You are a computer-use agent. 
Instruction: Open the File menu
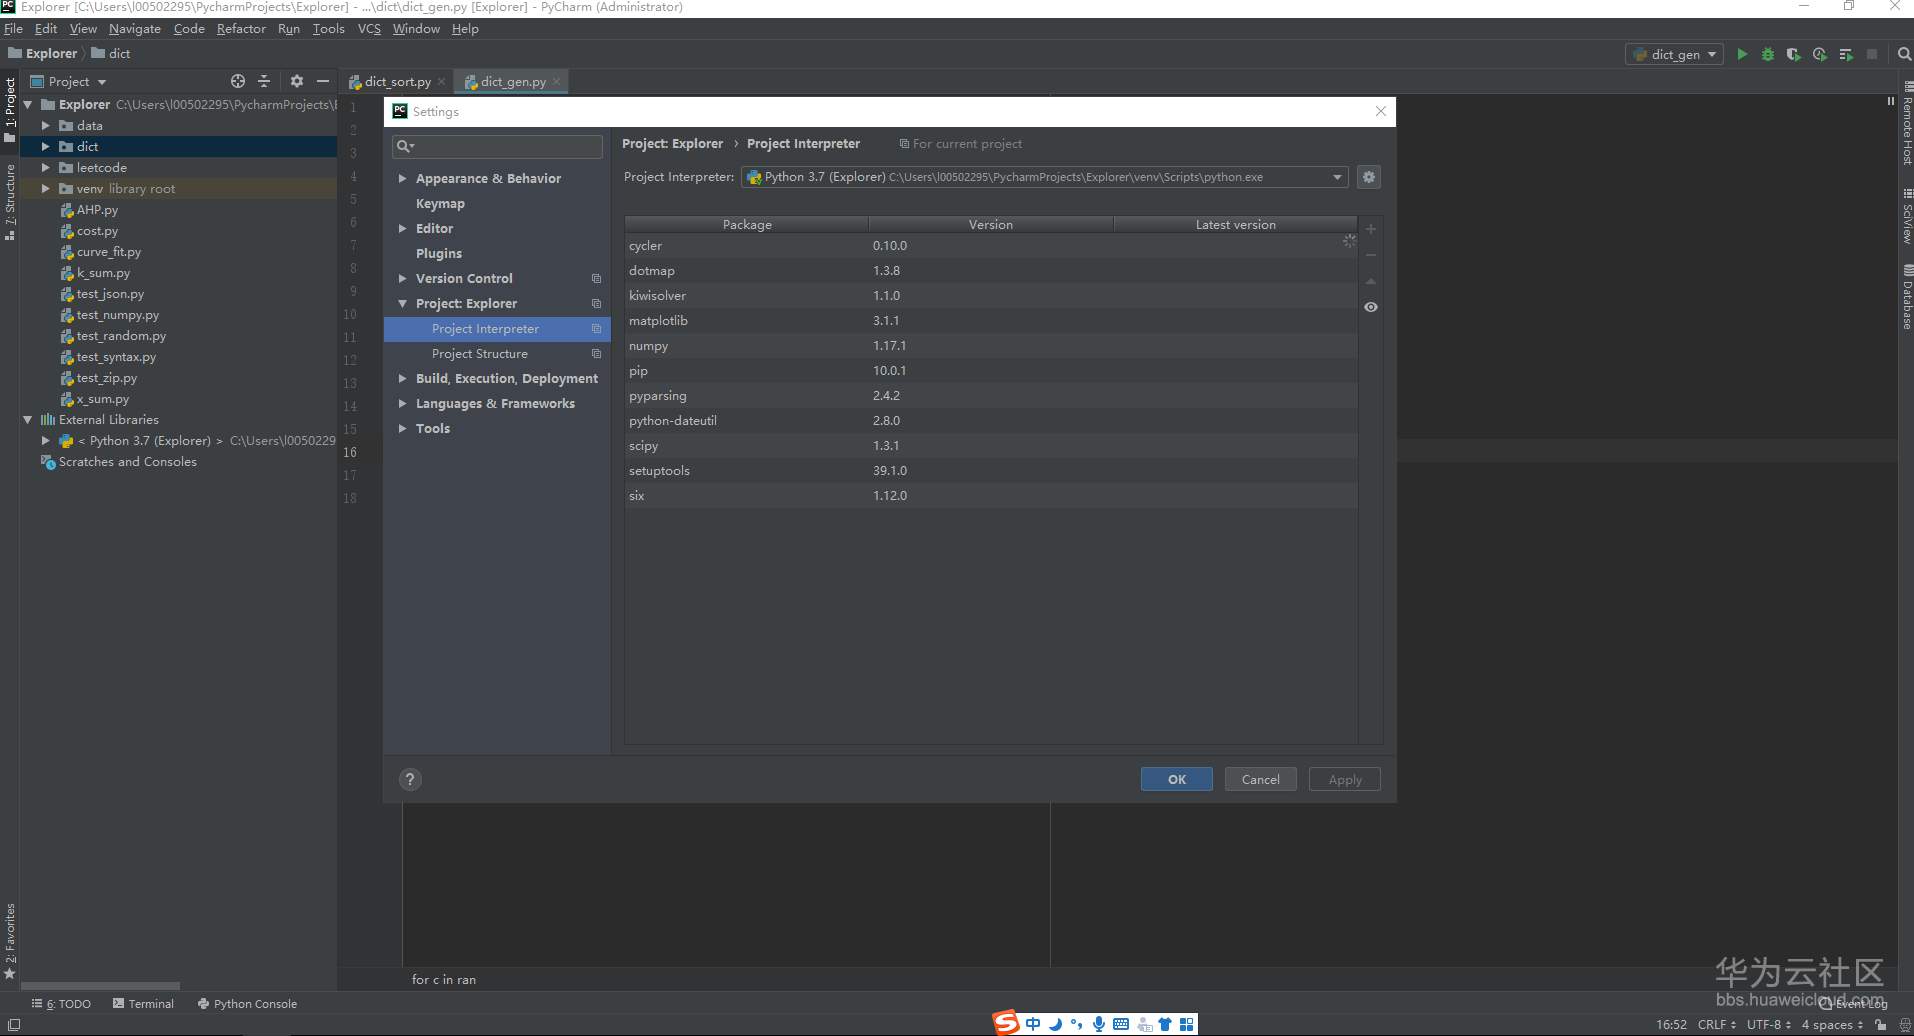pos(13,29)
